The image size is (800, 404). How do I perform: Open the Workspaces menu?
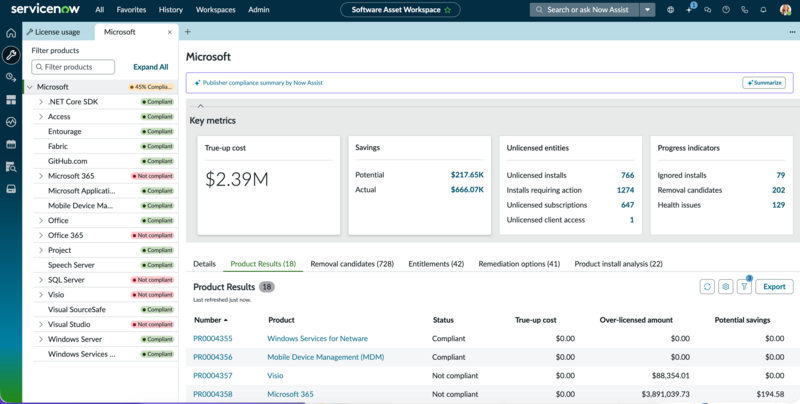pos(216,10)
